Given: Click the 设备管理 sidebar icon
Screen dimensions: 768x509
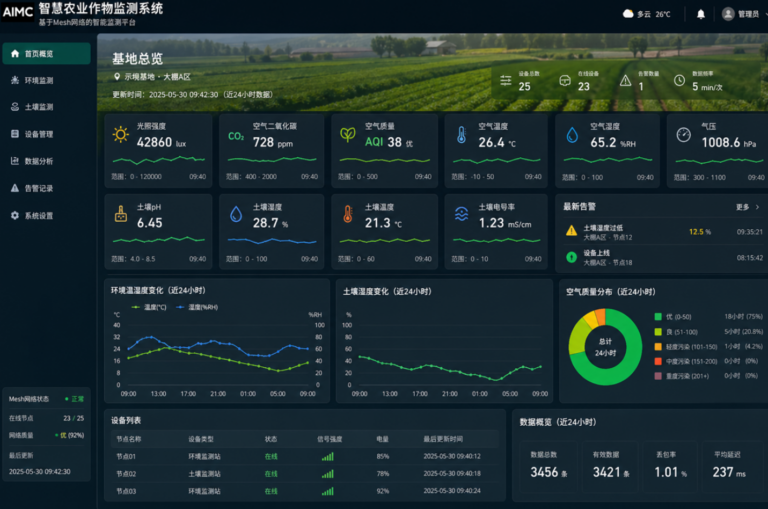Looking at the screenshot, I should 15,134.
